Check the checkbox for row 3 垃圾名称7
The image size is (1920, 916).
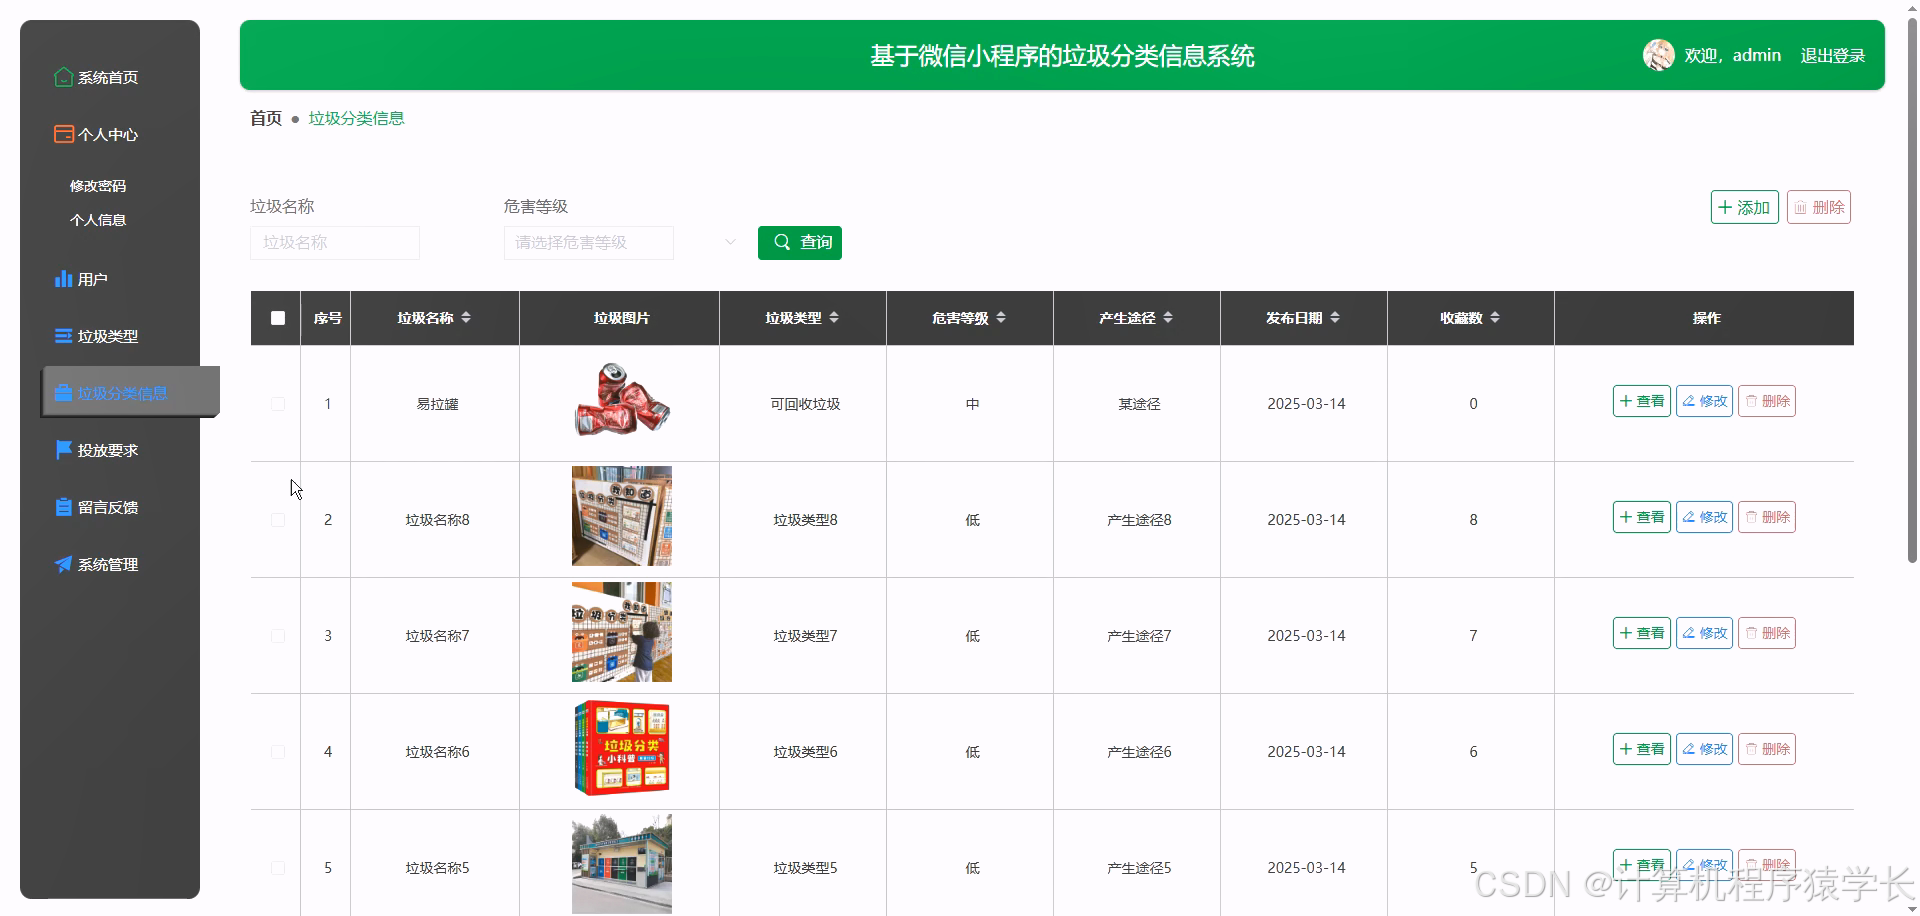tap(277, 636)
